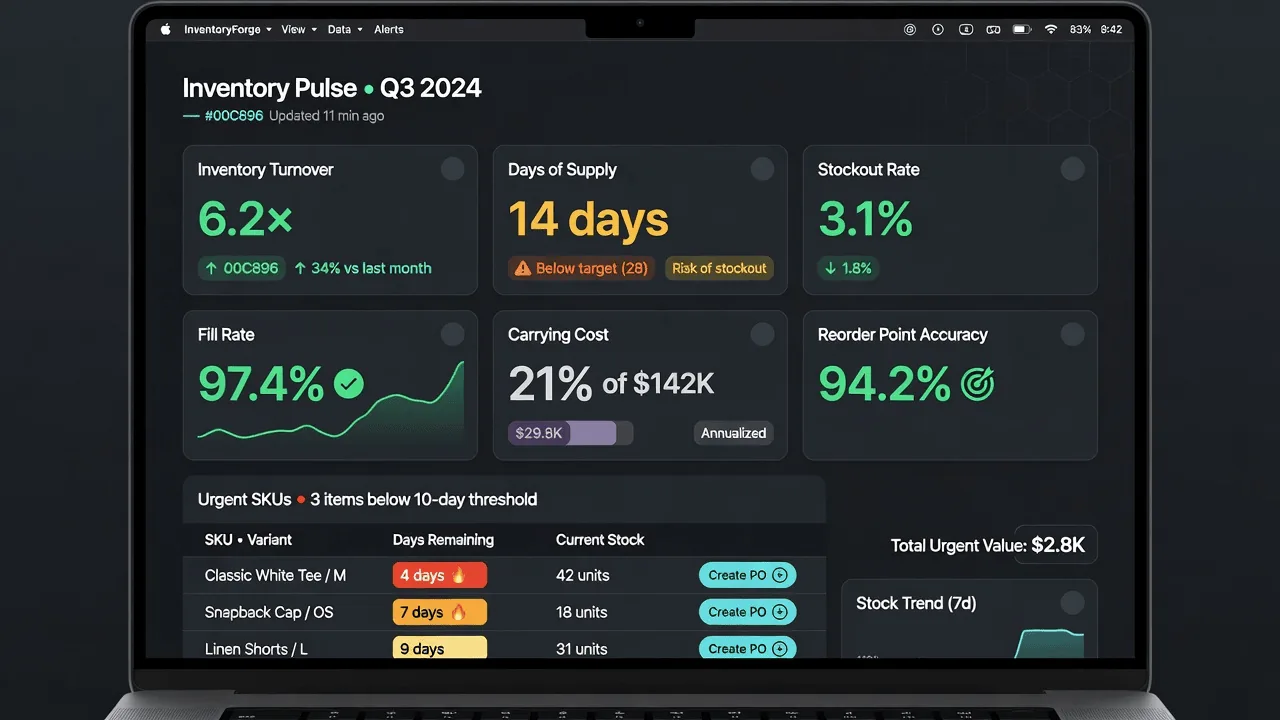Create PO for Linen Shorts / L
The height and width of the screenshot is (720, 1280).
point(747,647)
